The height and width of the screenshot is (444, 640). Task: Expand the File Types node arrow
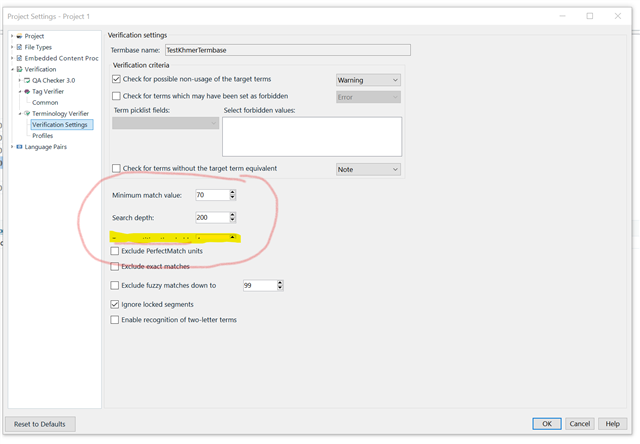(12, 47)
